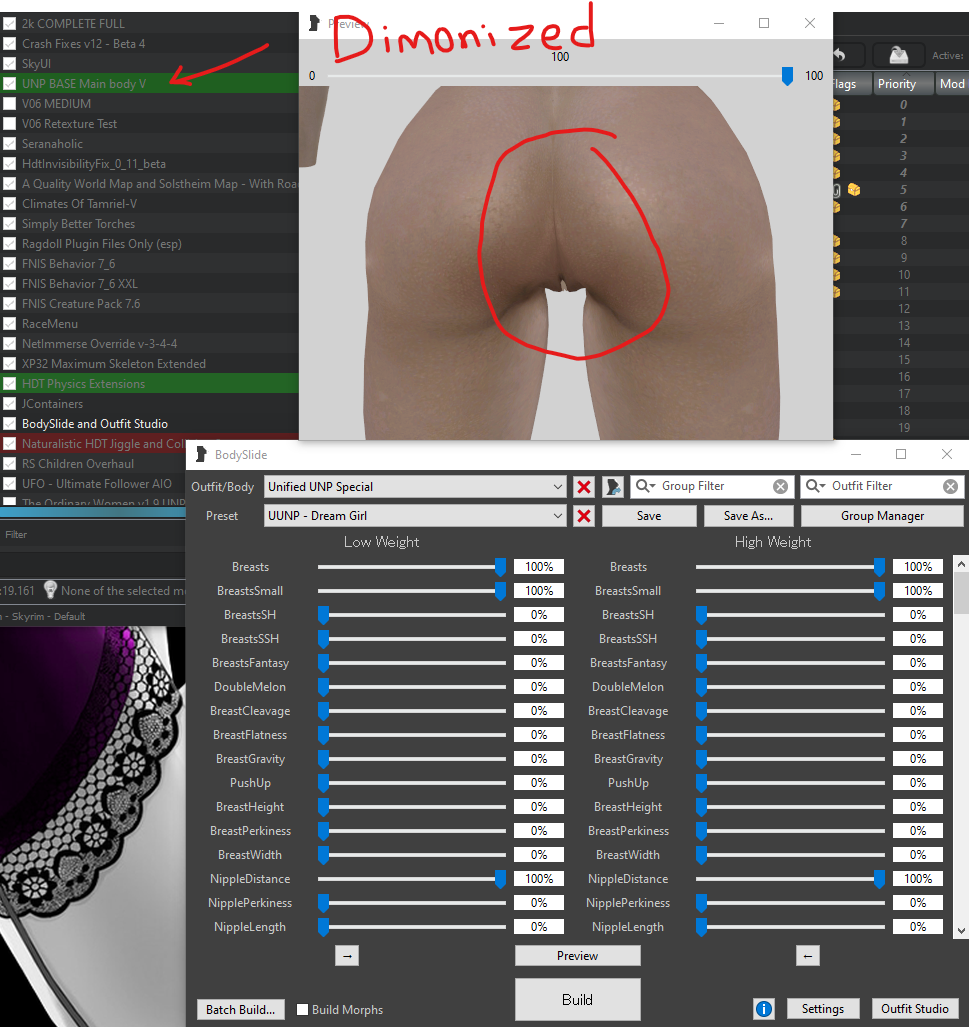Select the Climates Of Tamriel-V row
The height and width of the screenshot is (1027, 969).
point(149,204)
